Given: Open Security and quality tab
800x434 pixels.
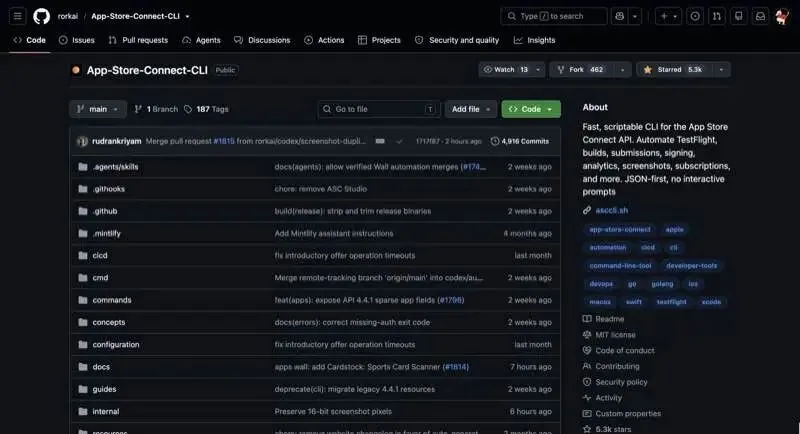Looking at the screenshot, I should coord(457,40).
